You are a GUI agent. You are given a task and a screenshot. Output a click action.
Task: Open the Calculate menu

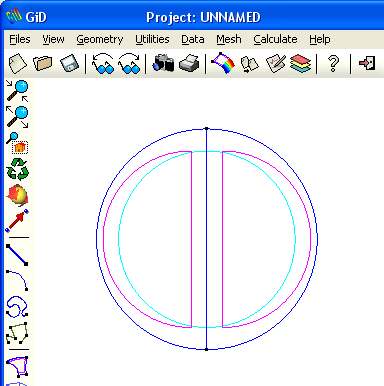point(275,39)
